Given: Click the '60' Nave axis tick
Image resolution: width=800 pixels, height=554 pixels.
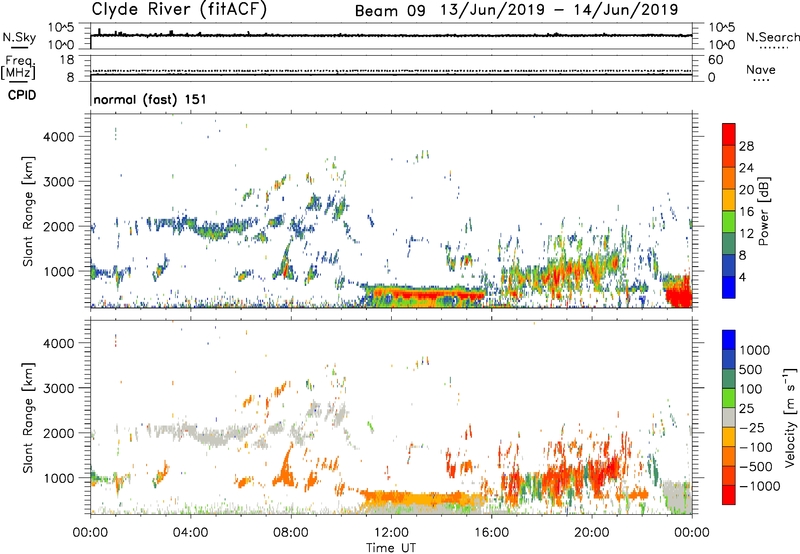Looking at the screenshot, I should tap(715, 60).
